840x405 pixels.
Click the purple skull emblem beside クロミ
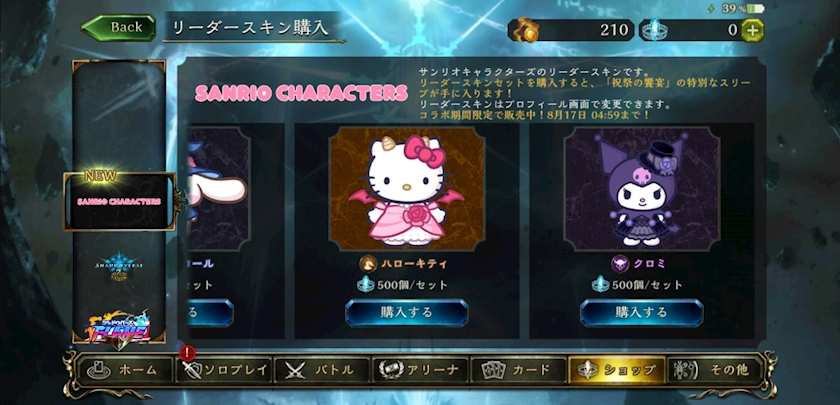(x=620, y=264)
